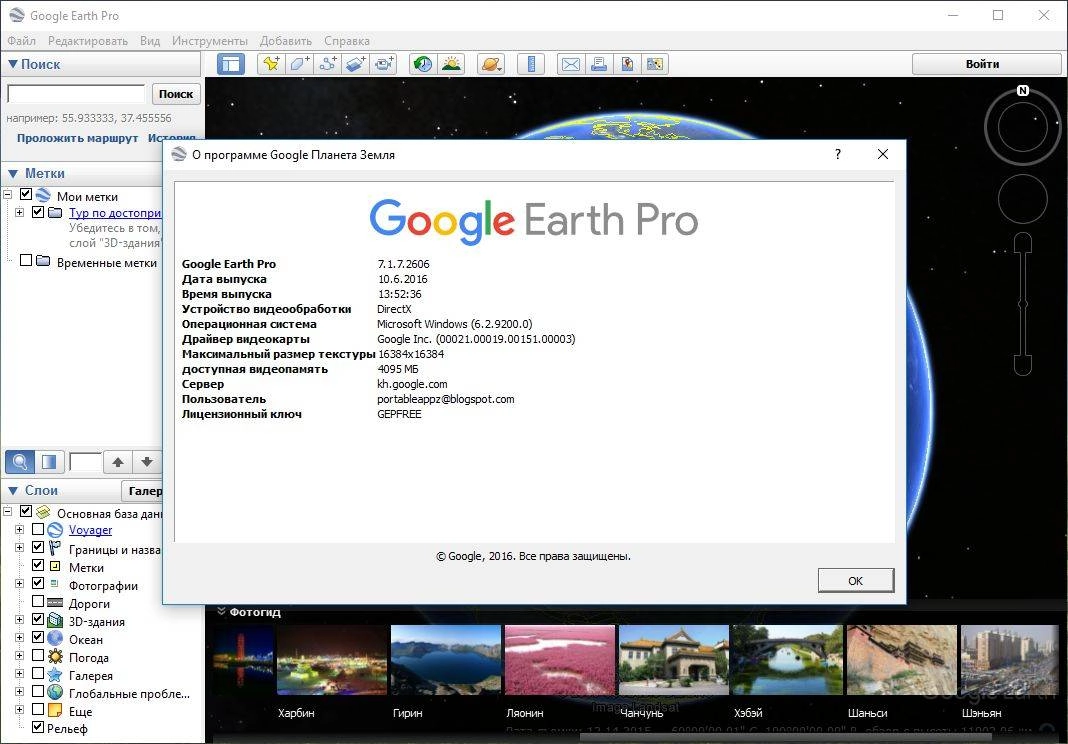This screenshot has height=744, width=1068.
Task: Open the Файл menu
Action: (21, 41)
